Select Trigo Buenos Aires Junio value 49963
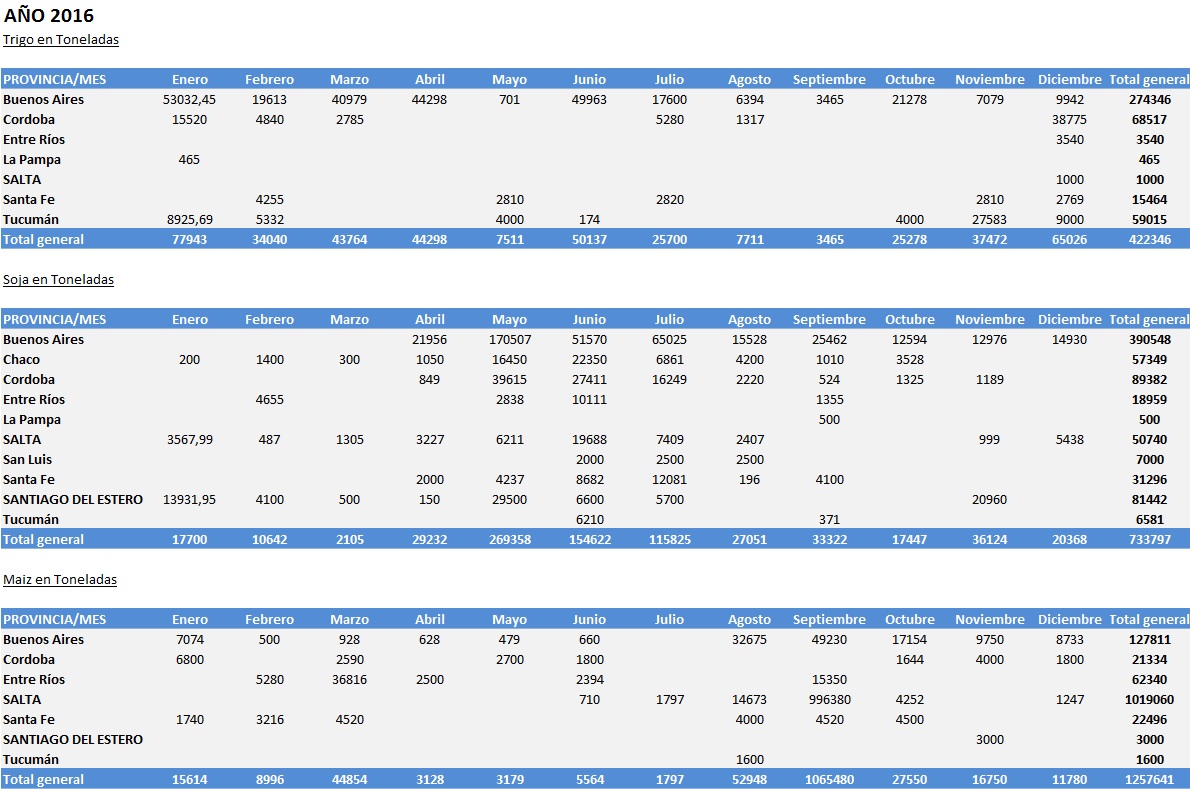Viewport: 1190px width, 789px height. pyautogui.click(x=590, y=99)
